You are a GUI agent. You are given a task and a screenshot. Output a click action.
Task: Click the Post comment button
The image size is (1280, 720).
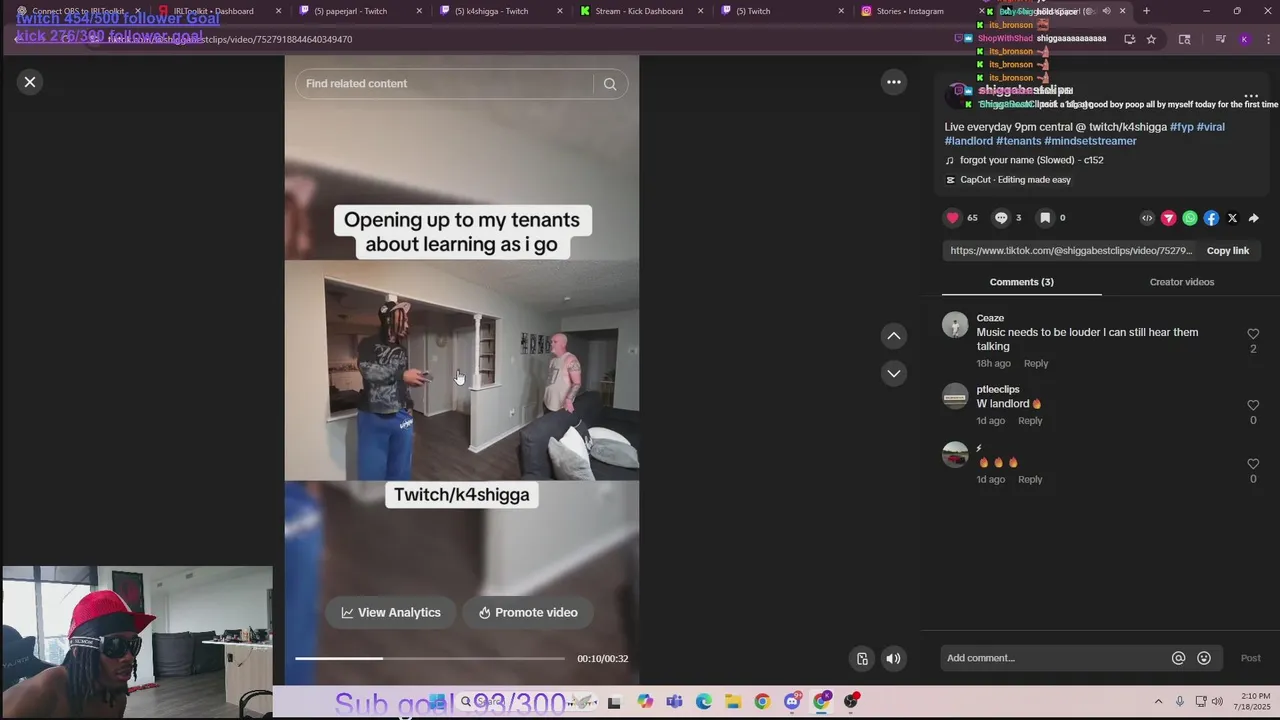pyautogui.click(x=1250, y=658)
